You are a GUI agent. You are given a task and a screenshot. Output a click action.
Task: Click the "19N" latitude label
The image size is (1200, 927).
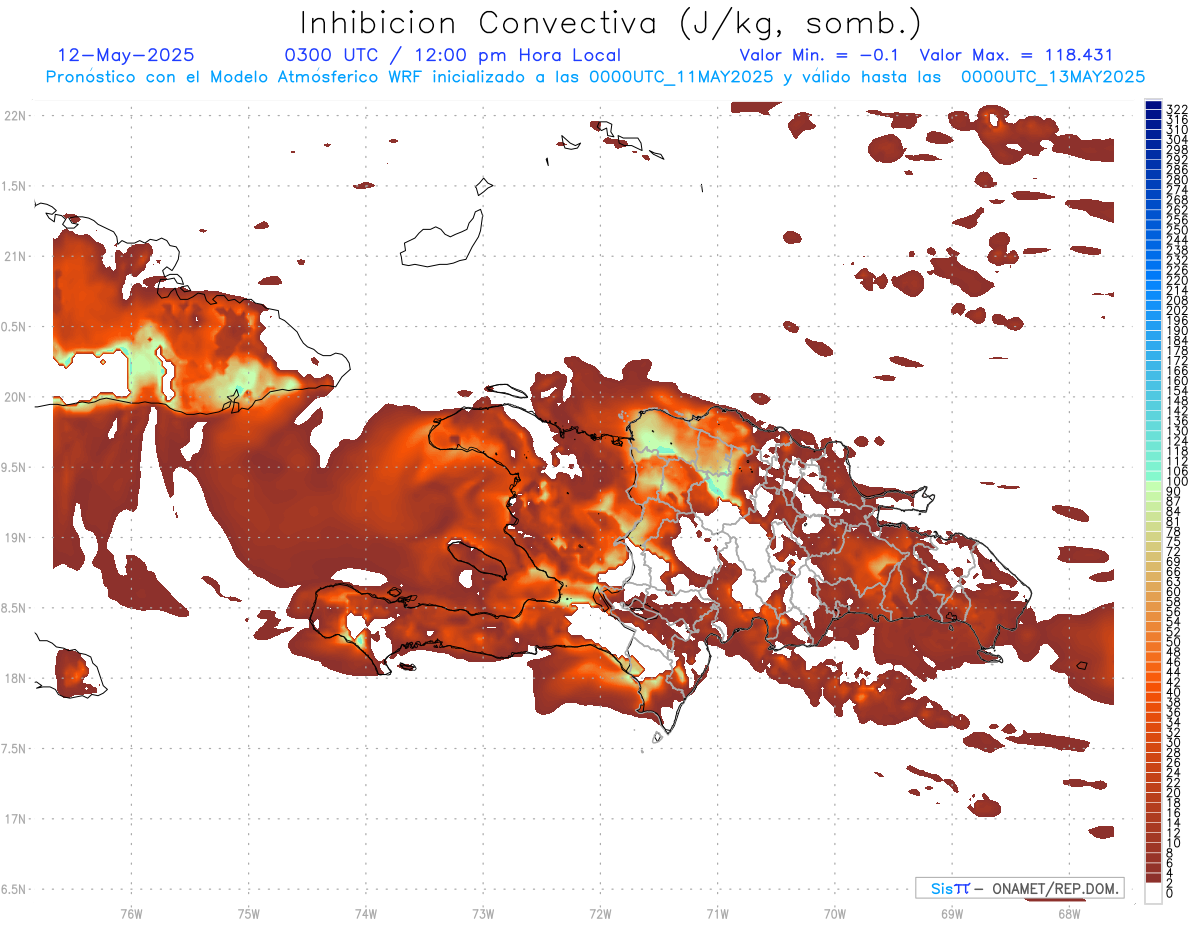click(x=15, y=537)
